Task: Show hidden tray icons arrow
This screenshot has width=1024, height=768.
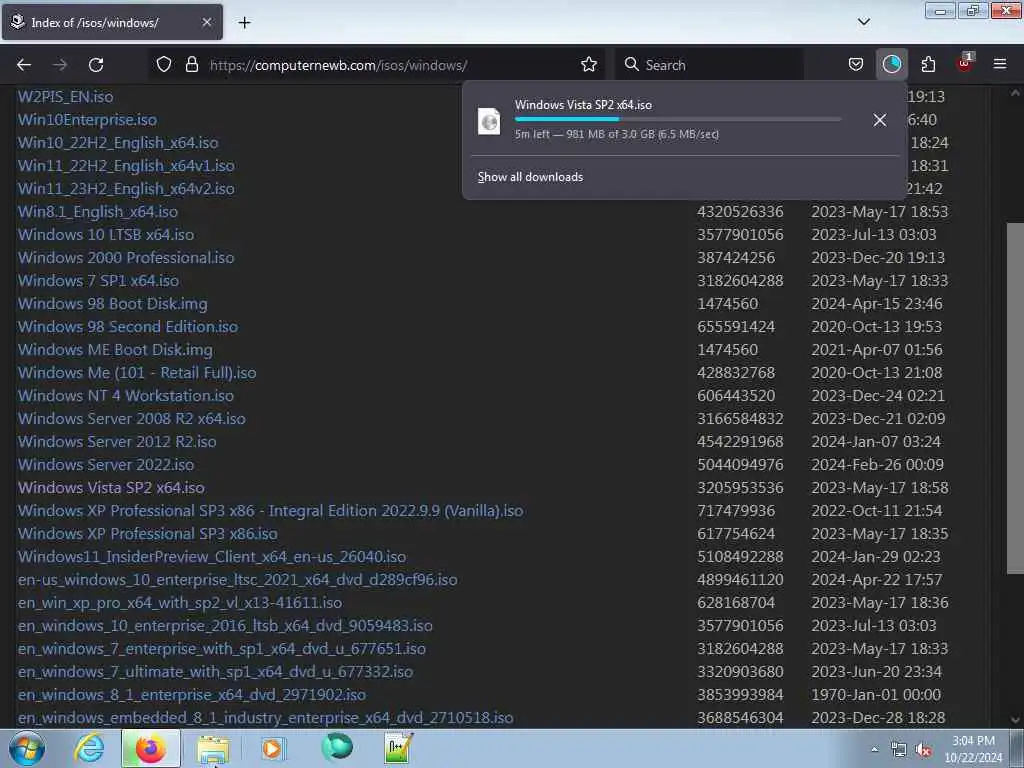Action: point(874,749)
